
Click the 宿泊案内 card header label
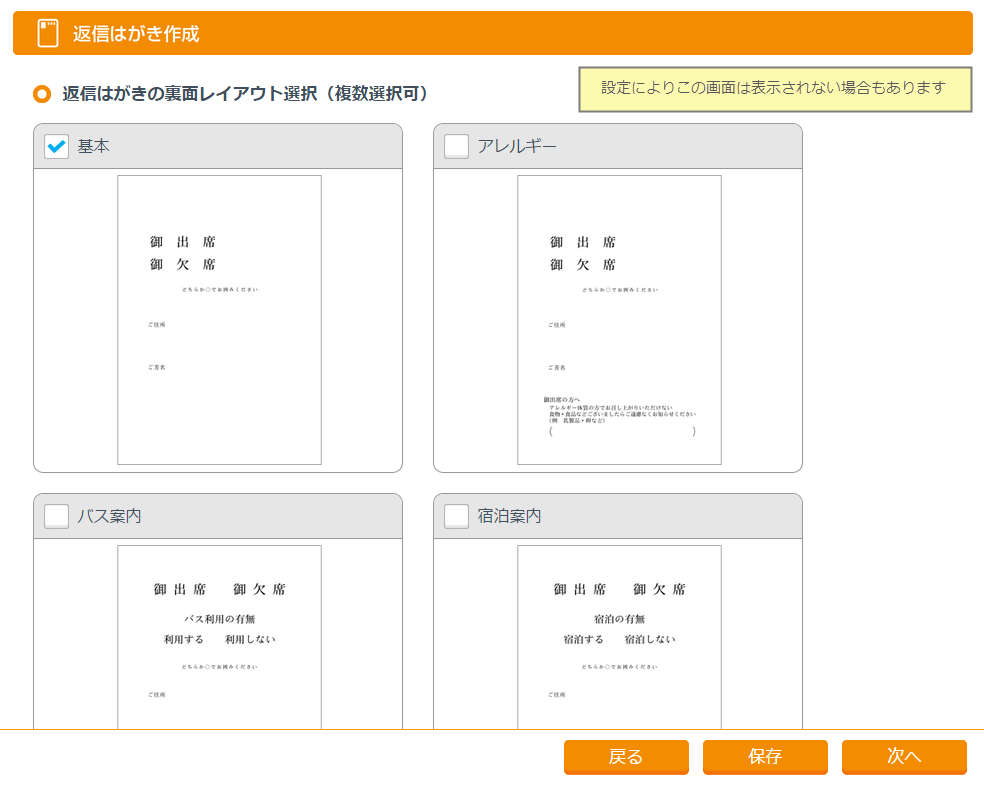click(x=509, y=517)
